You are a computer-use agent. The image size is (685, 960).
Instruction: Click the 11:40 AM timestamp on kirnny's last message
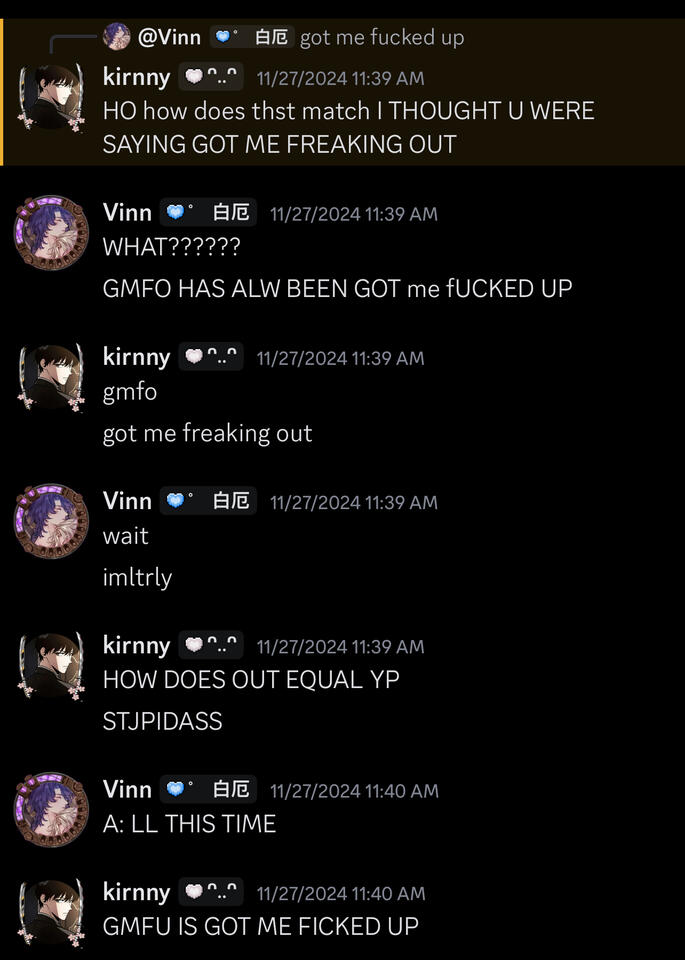point(341,893)
